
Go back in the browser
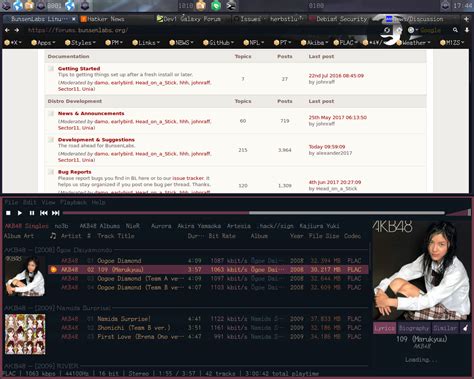coord(7,30)
